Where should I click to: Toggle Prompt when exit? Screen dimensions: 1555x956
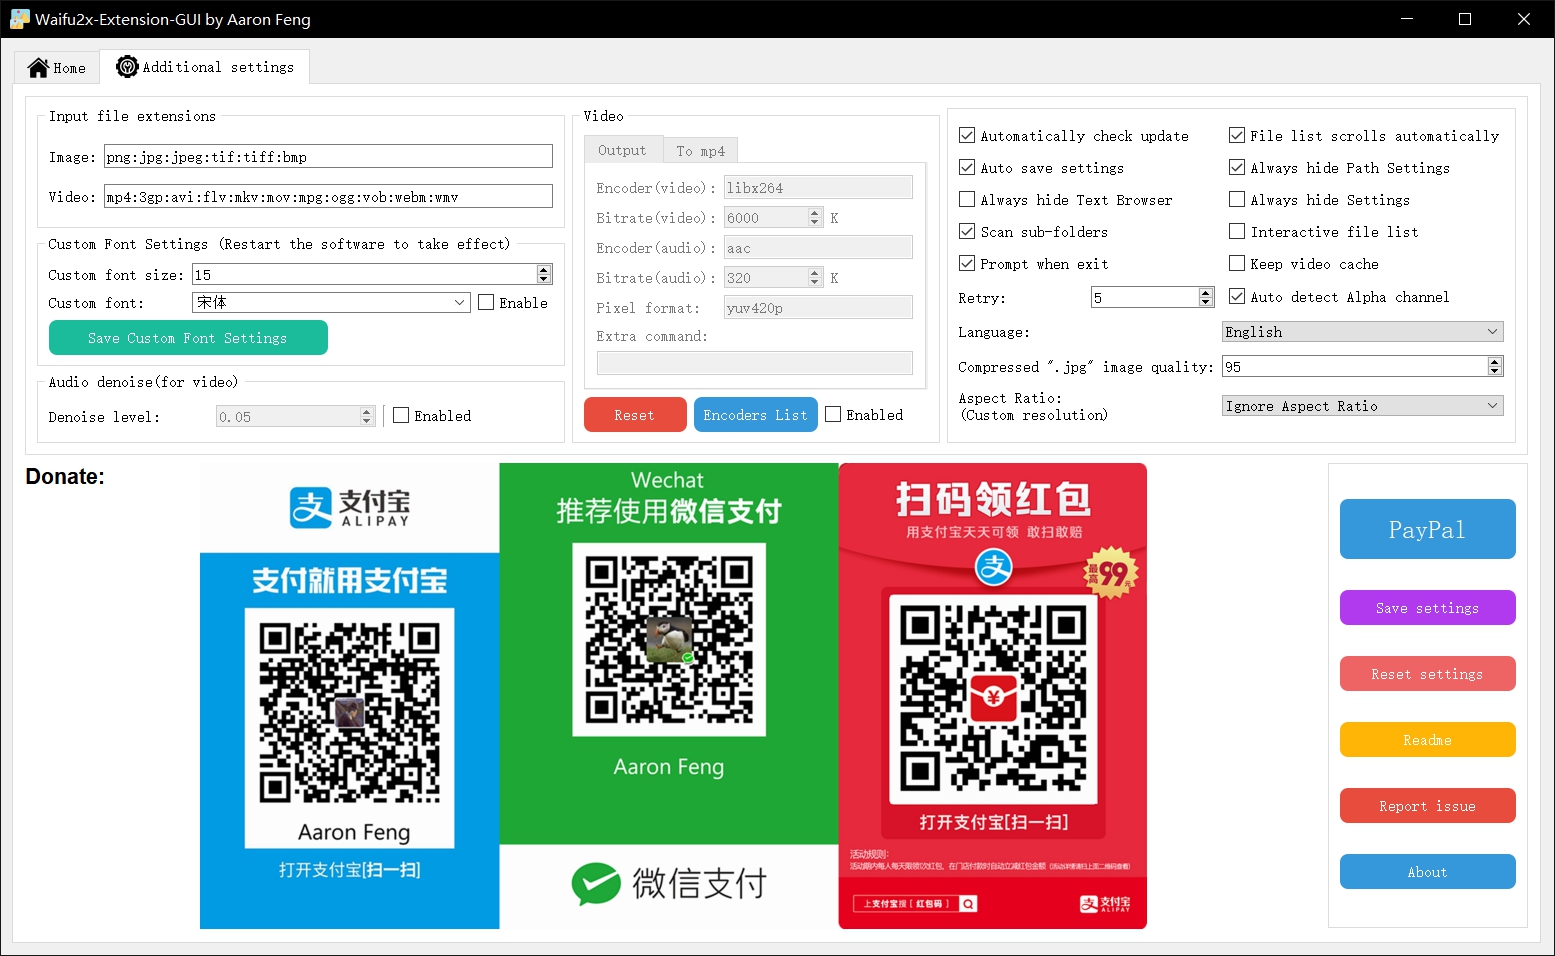tap(967, 263)
